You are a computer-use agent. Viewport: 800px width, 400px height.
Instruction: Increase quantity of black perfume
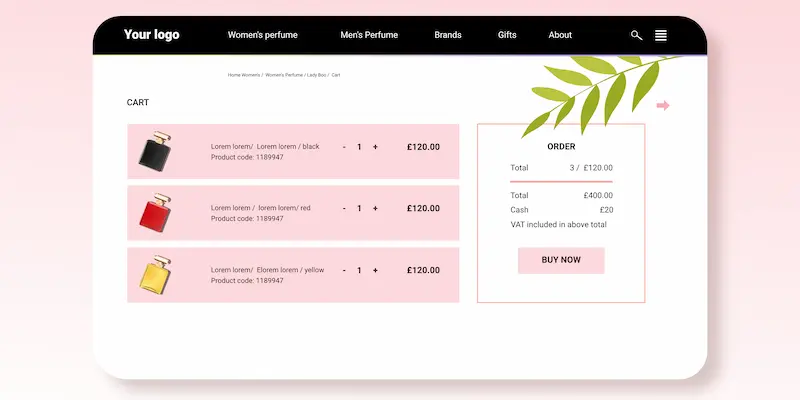coord(375,147)
